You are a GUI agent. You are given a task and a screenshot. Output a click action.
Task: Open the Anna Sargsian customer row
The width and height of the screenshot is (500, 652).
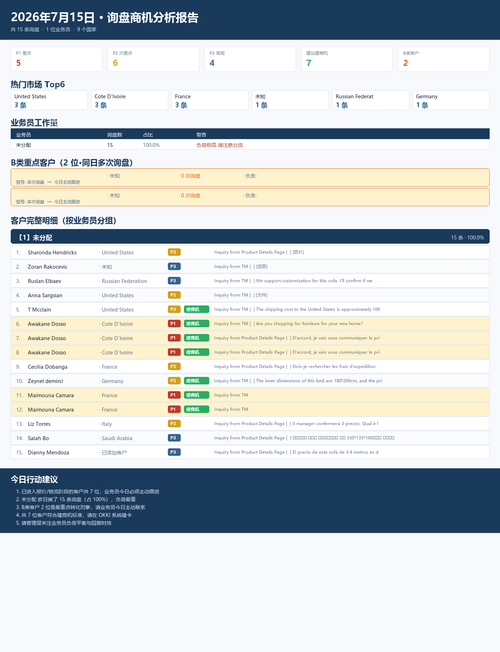click(x=250, y=295)
